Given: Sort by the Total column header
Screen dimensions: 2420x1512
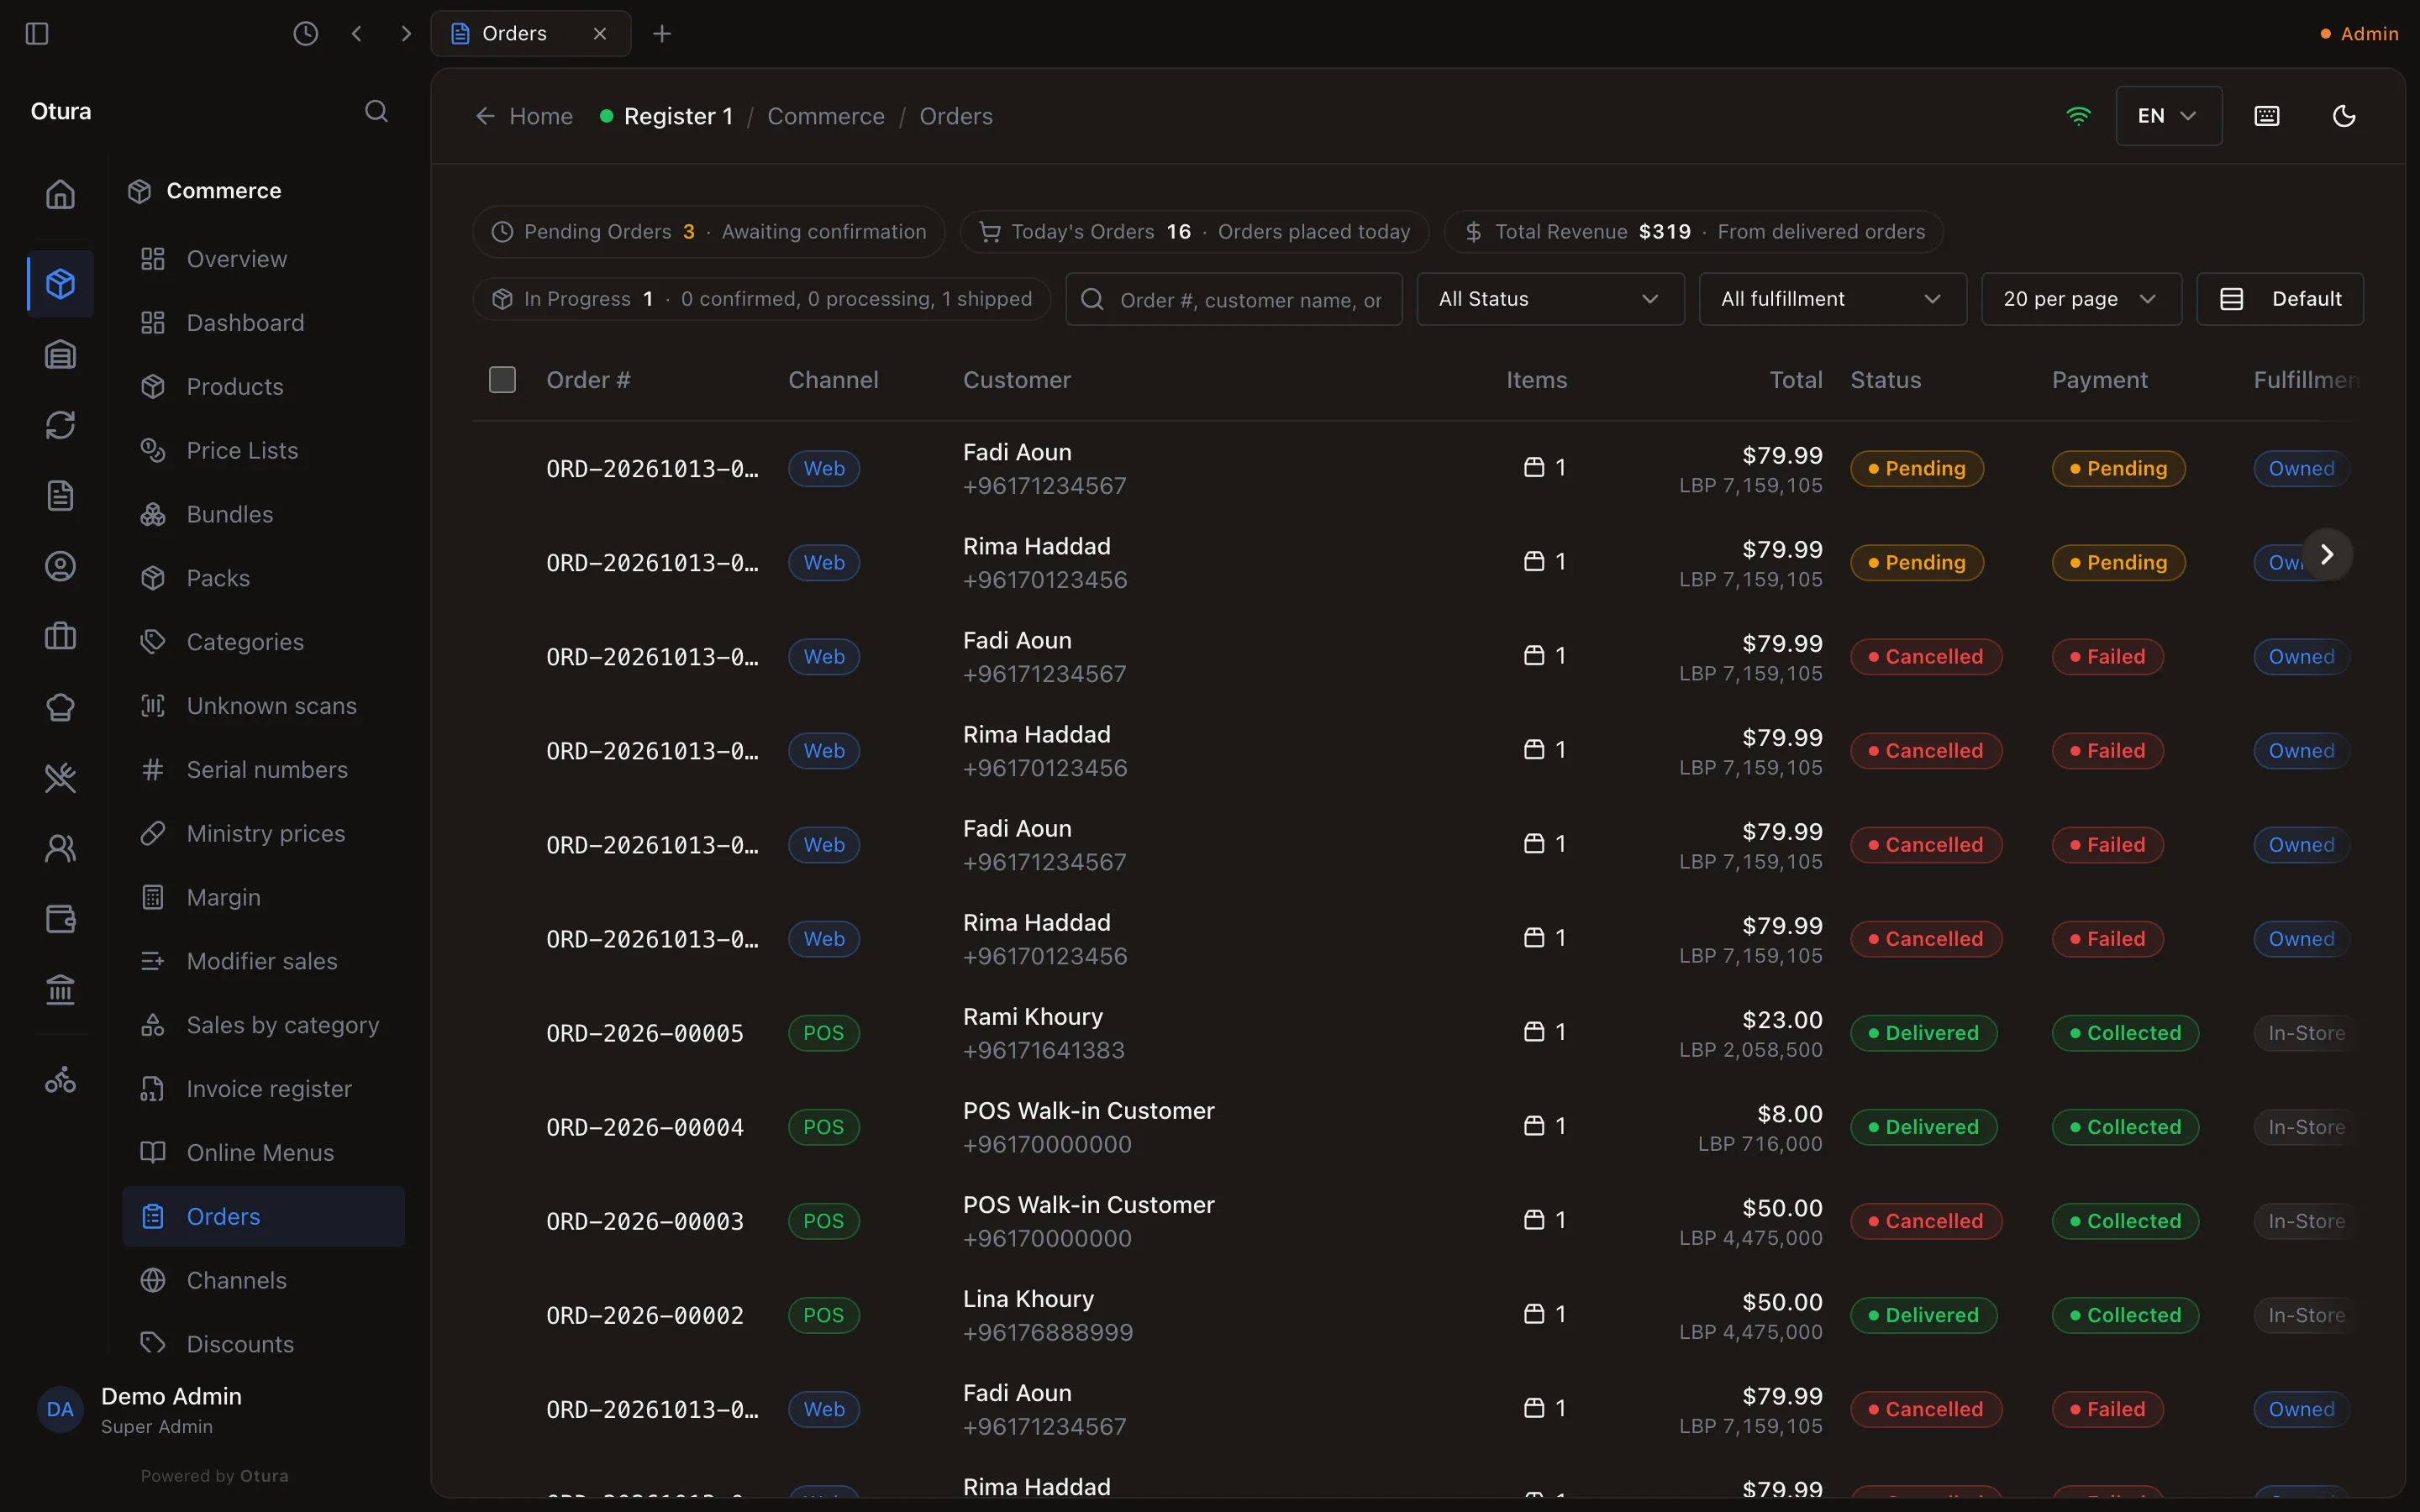Looking at the screenshot, I should [1795, 380].
